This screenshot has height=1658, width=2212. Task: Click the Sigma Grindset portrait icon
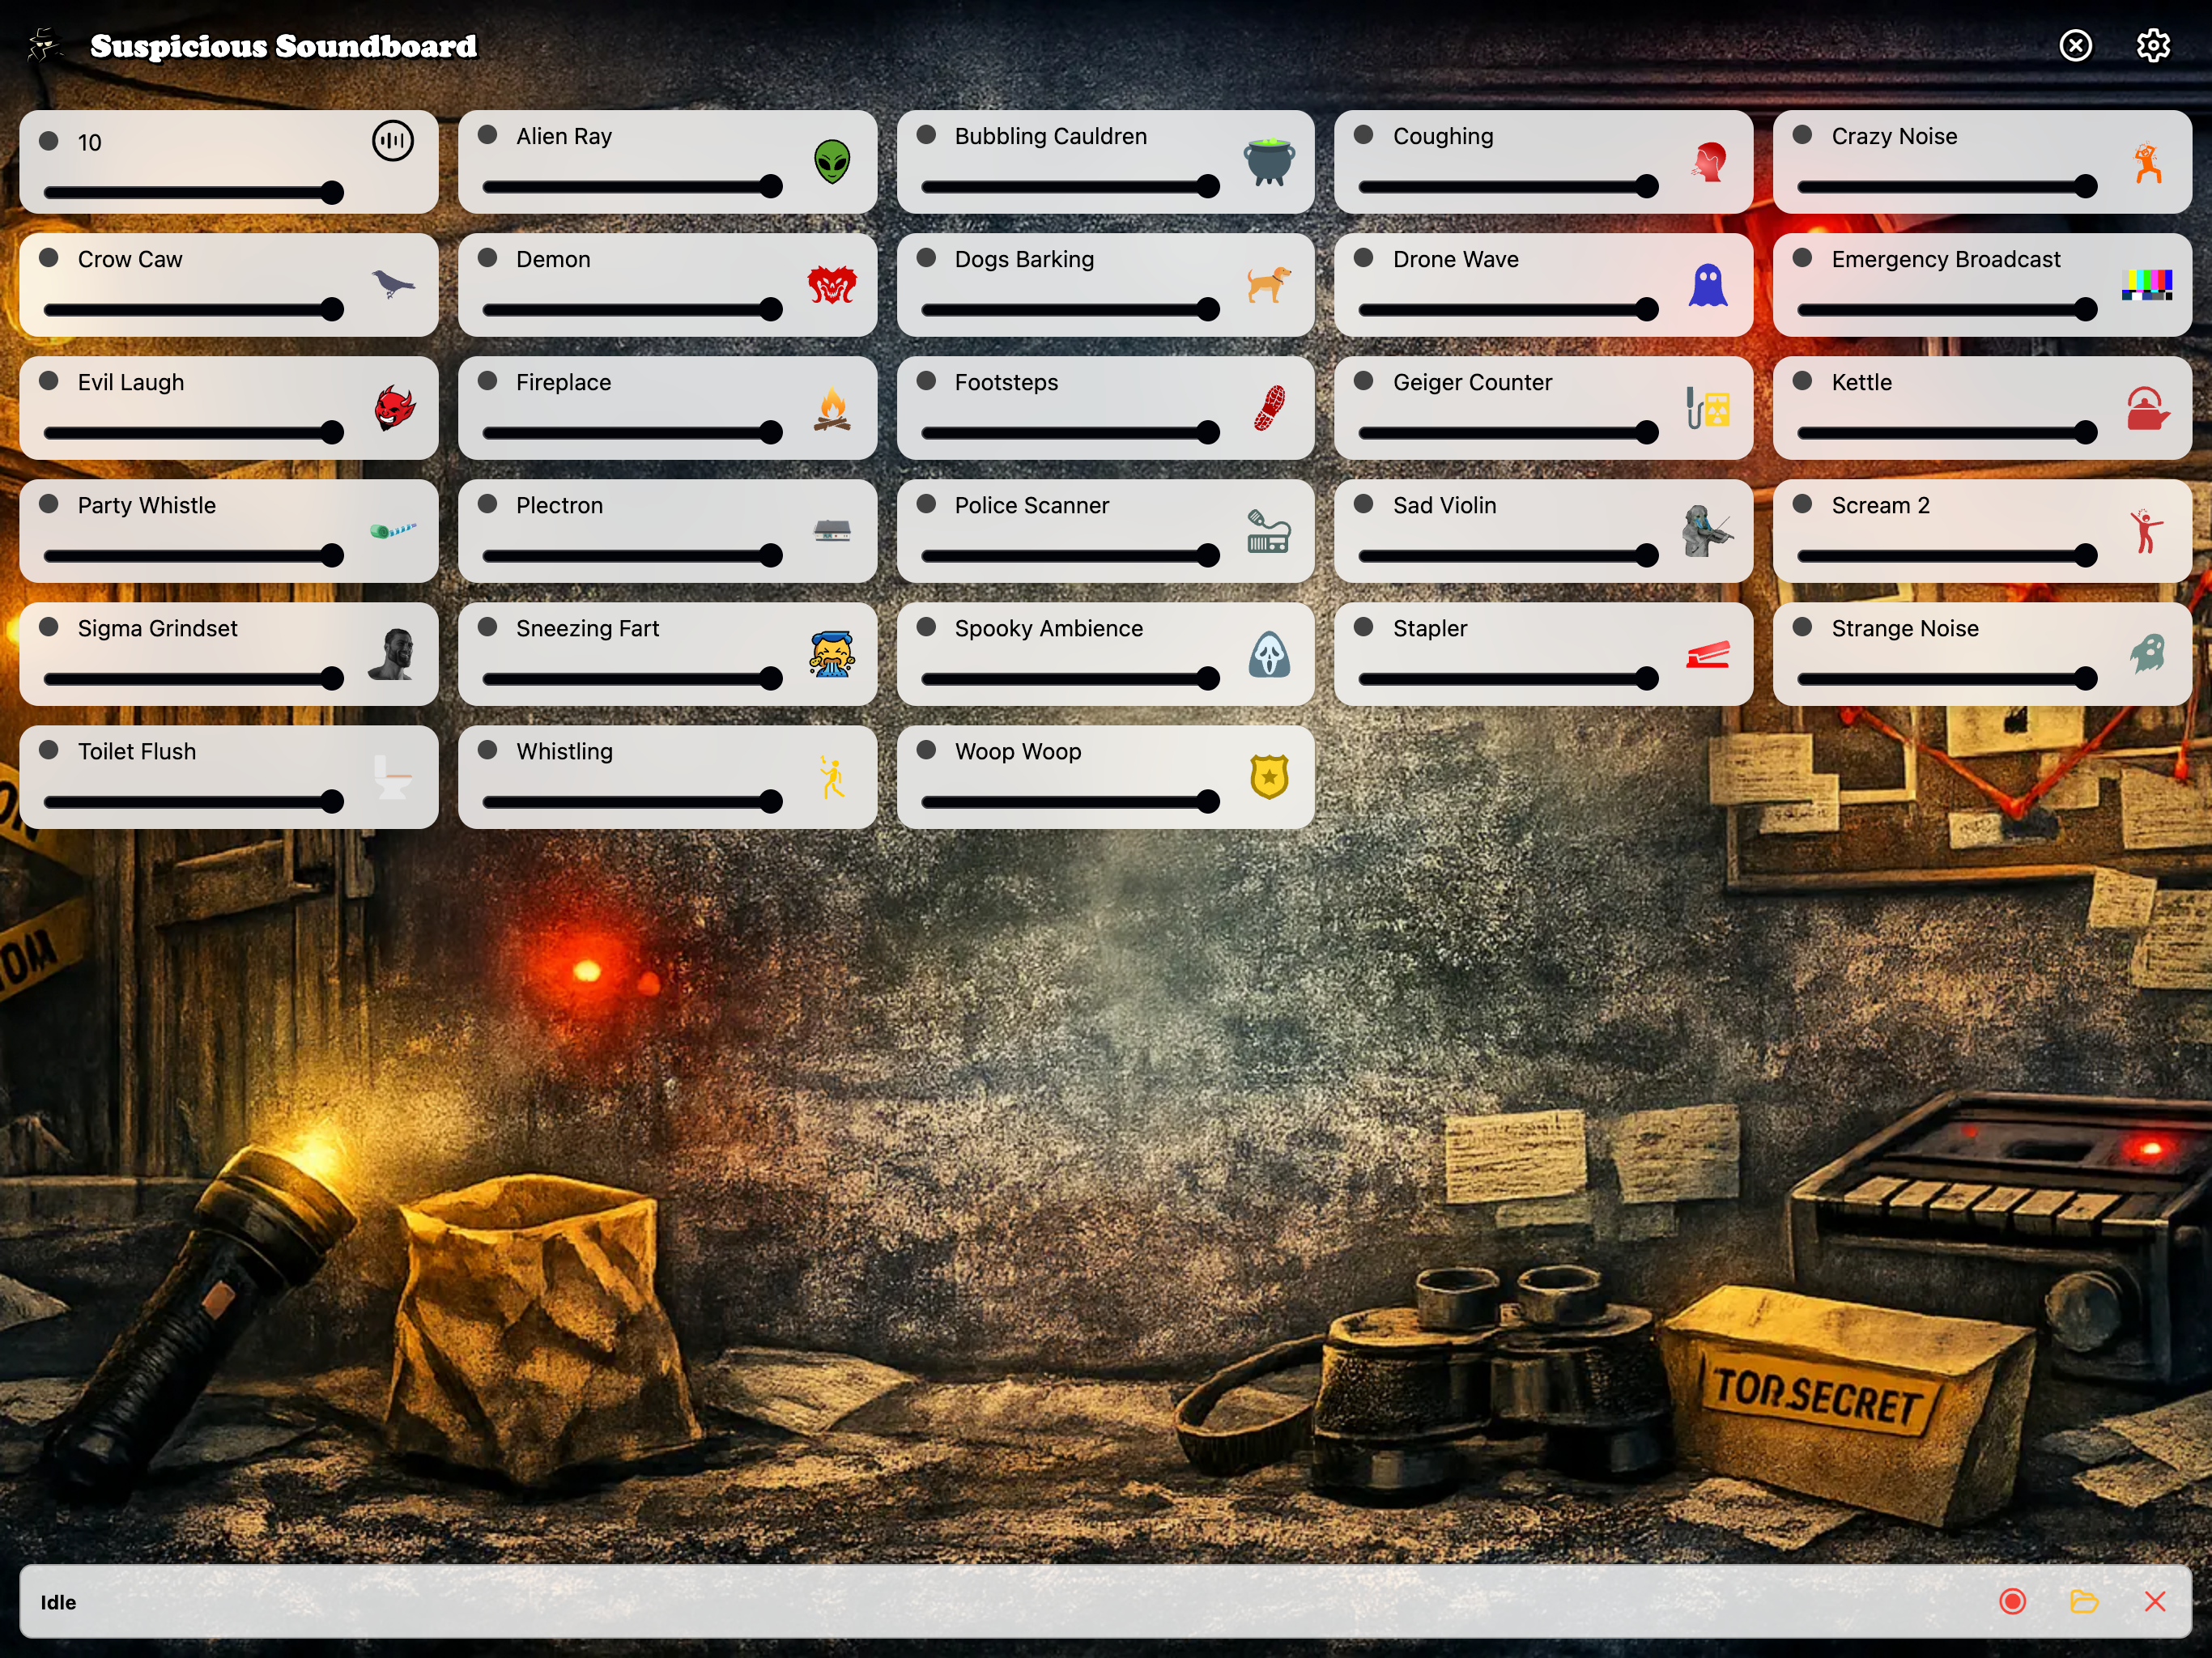(392, 654)
